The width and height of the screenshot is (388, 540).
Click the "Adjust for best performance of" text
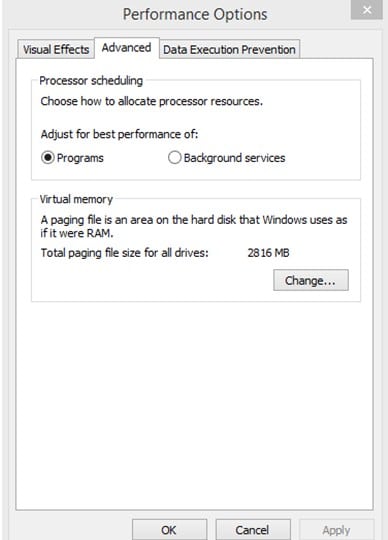click(x=119, y=134)
